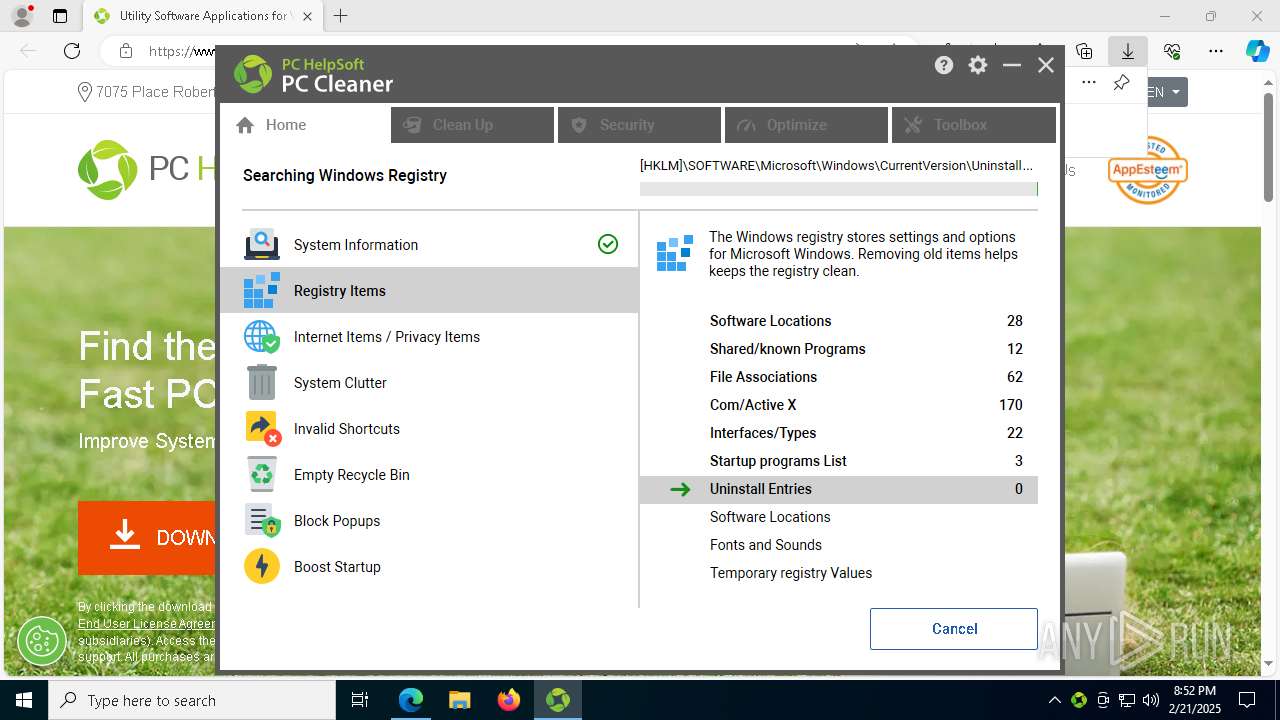
Task: Open the End User License Agreement link
Action: point(146,624)
